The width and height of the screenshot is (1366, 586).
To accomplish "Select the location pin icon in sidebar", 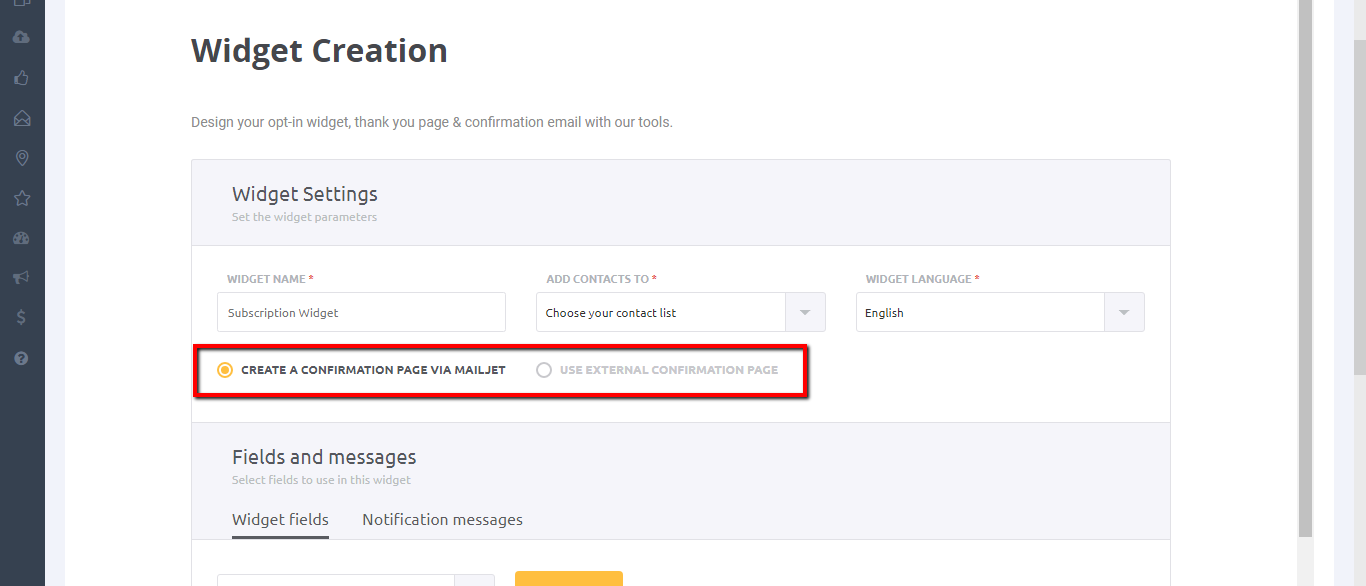I will pos(22,158).
